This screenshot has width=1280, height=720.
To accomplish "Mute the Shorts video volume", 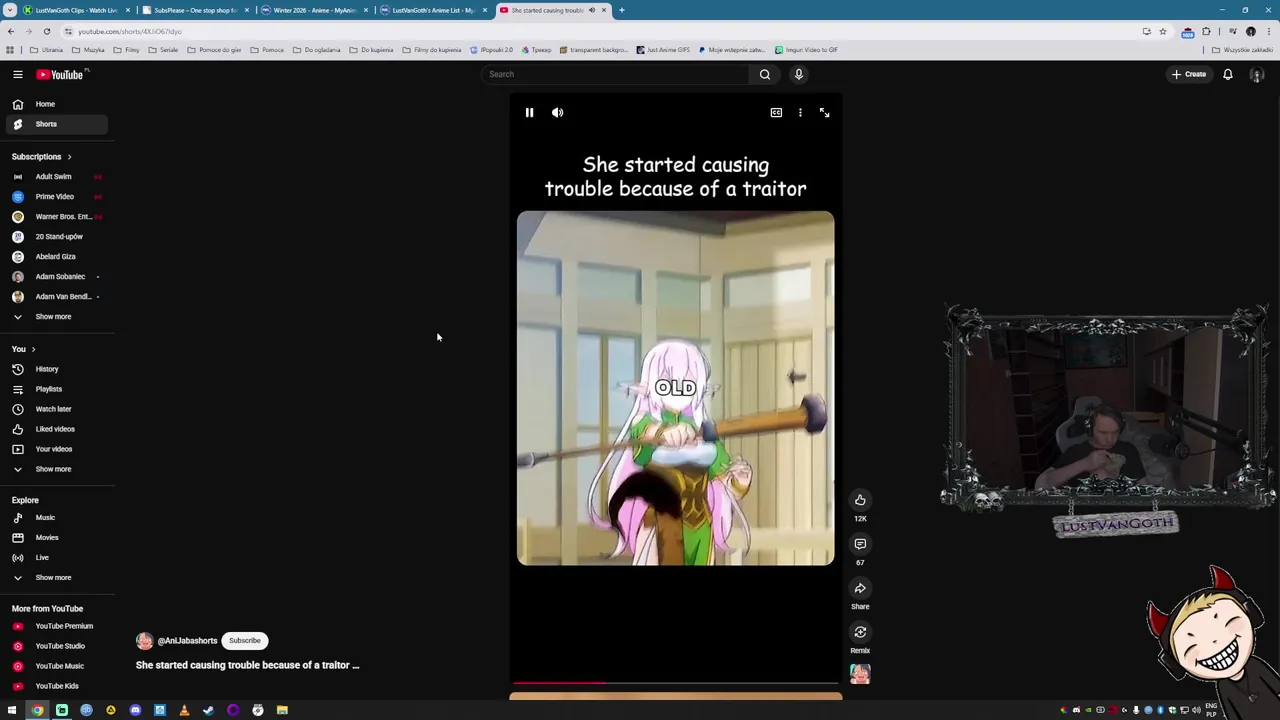I will [x=557, y=113].
